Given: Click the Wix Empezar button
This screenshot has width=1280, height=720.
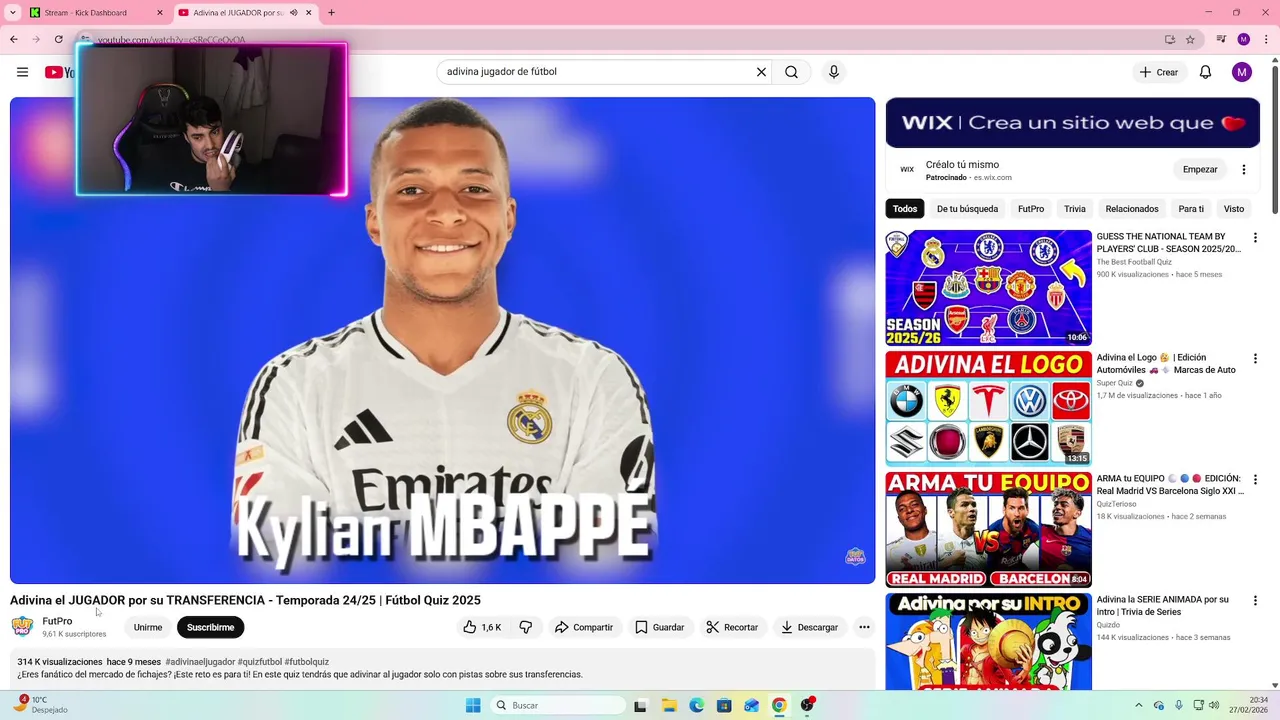Looking at the screenshot, I should (1200, 170).
